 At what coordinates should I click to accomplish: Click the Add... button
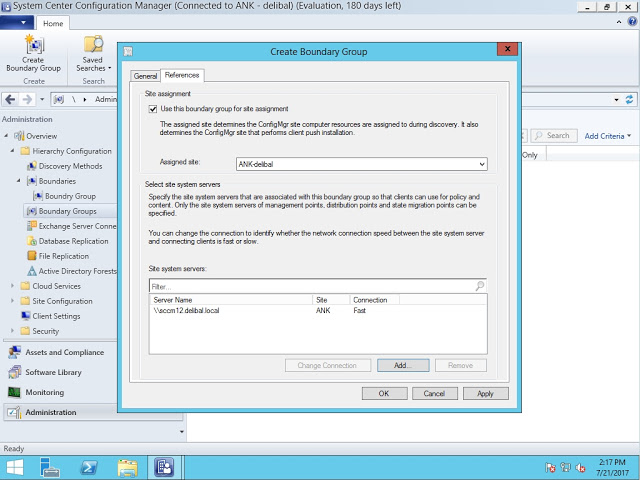coord(403,366)
